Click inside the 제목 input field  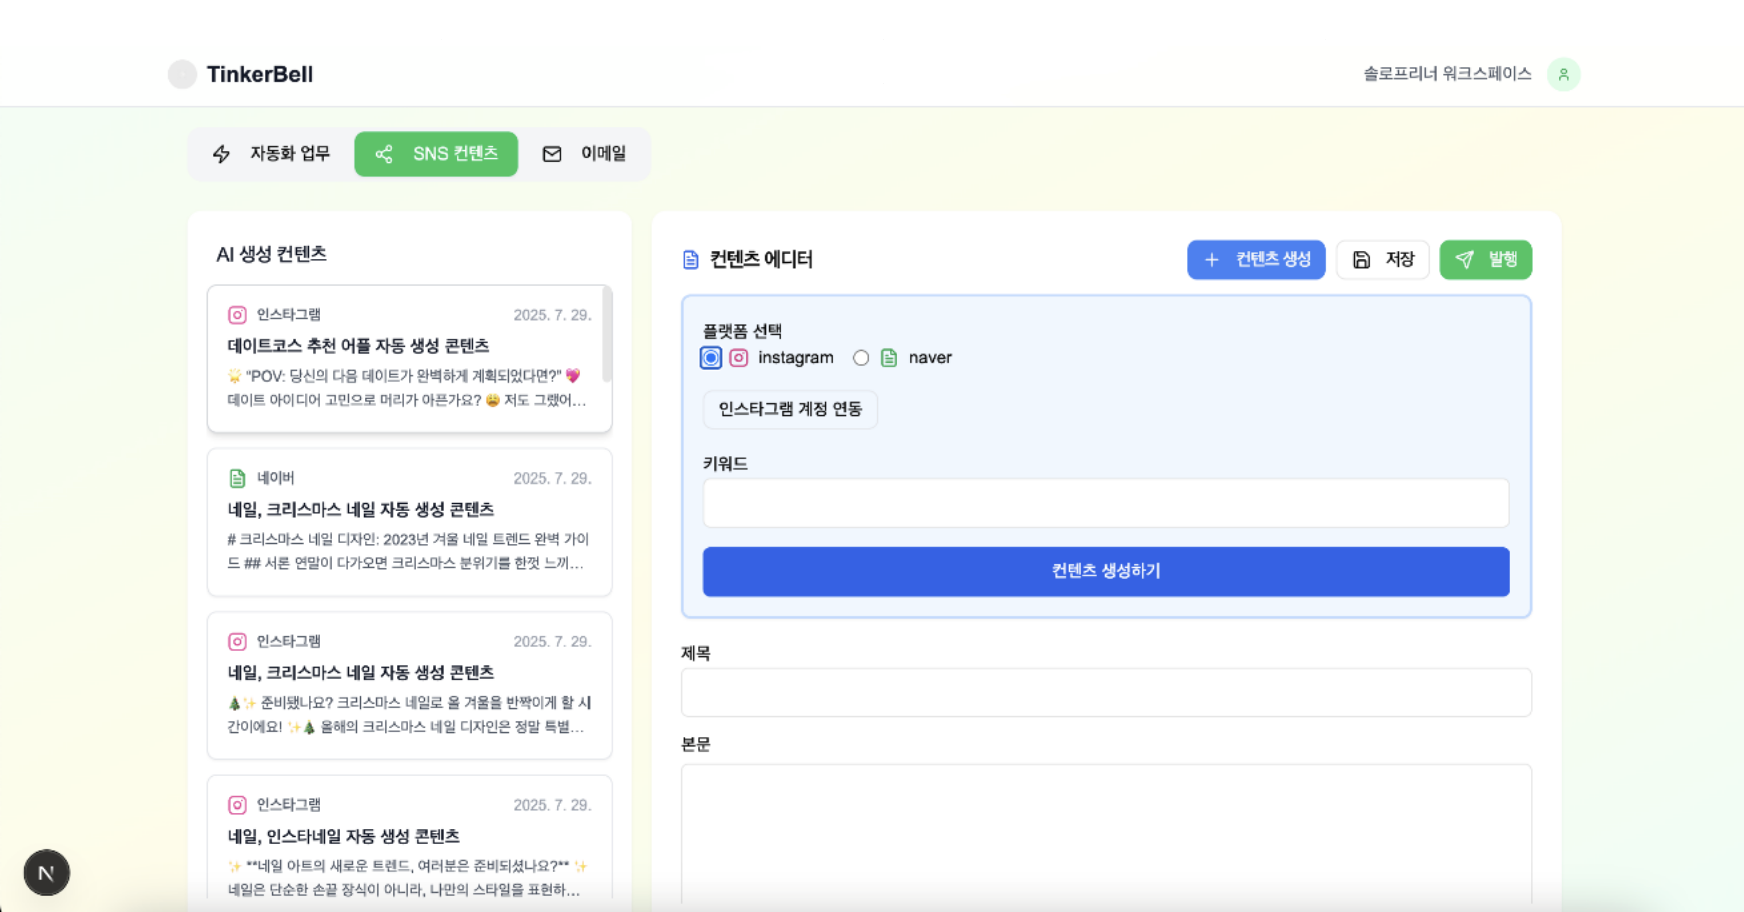pos(1106,692)
